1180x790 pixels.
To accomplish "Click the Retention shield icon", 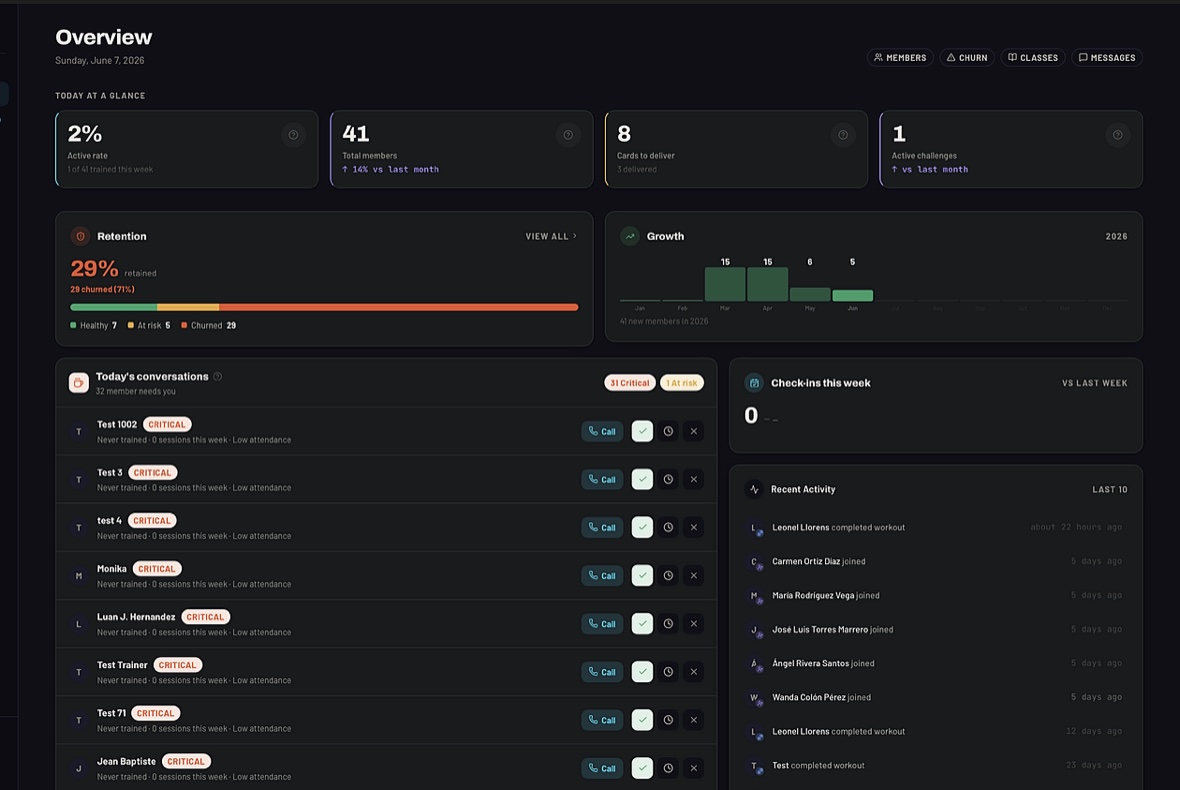I will coord(81,236).
